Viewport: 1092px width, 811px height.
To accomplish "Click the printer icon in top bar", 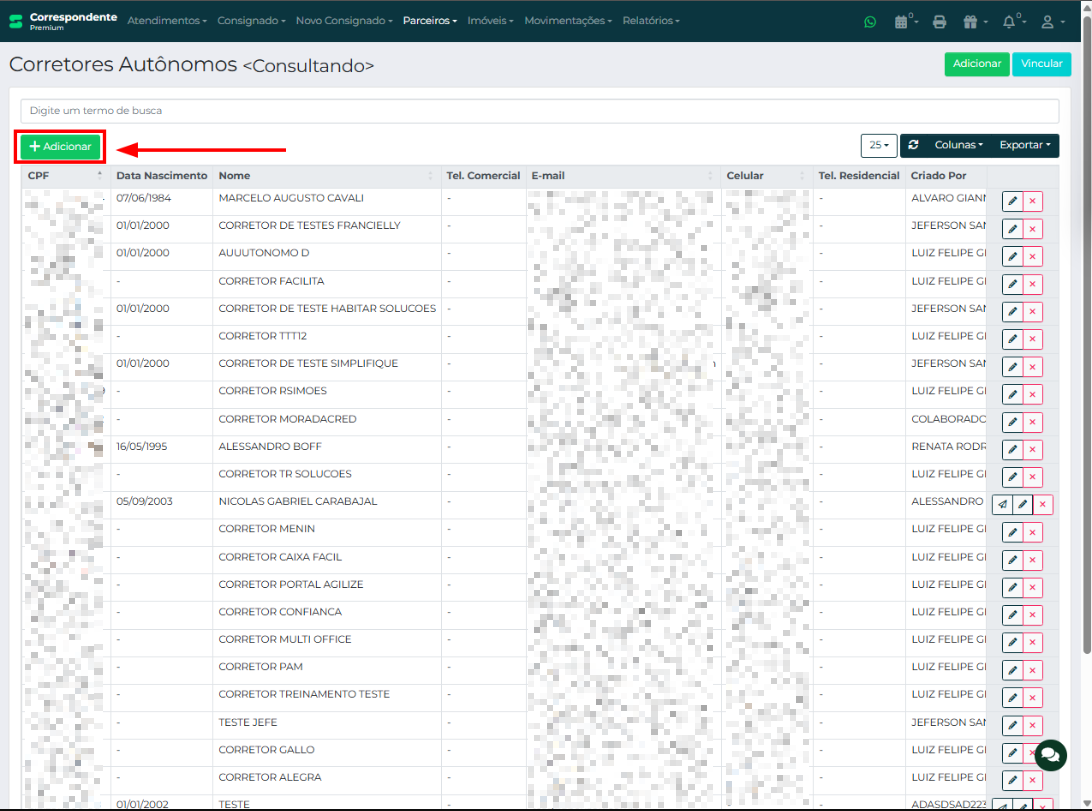I will point(939,21).
